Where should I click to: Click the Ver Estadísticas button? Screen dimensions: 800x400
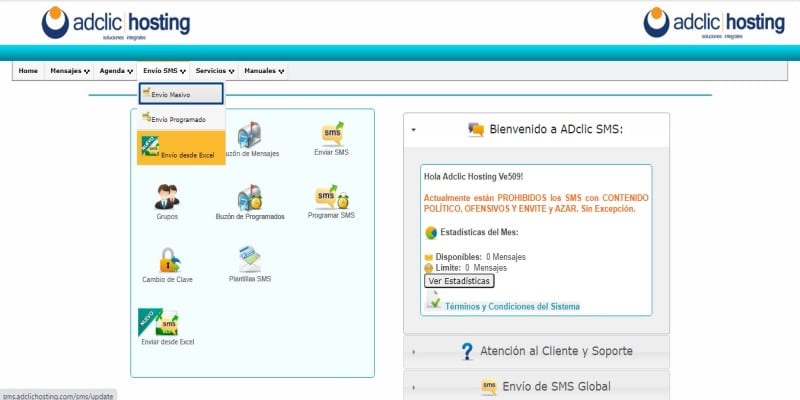point(459,281)
